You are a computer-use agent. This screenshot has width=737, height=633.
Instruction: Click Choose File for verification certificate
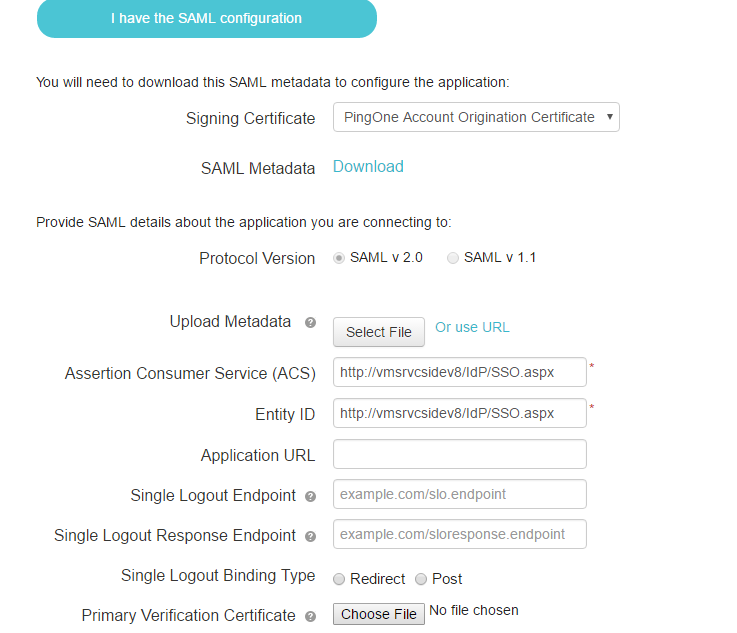379,614
